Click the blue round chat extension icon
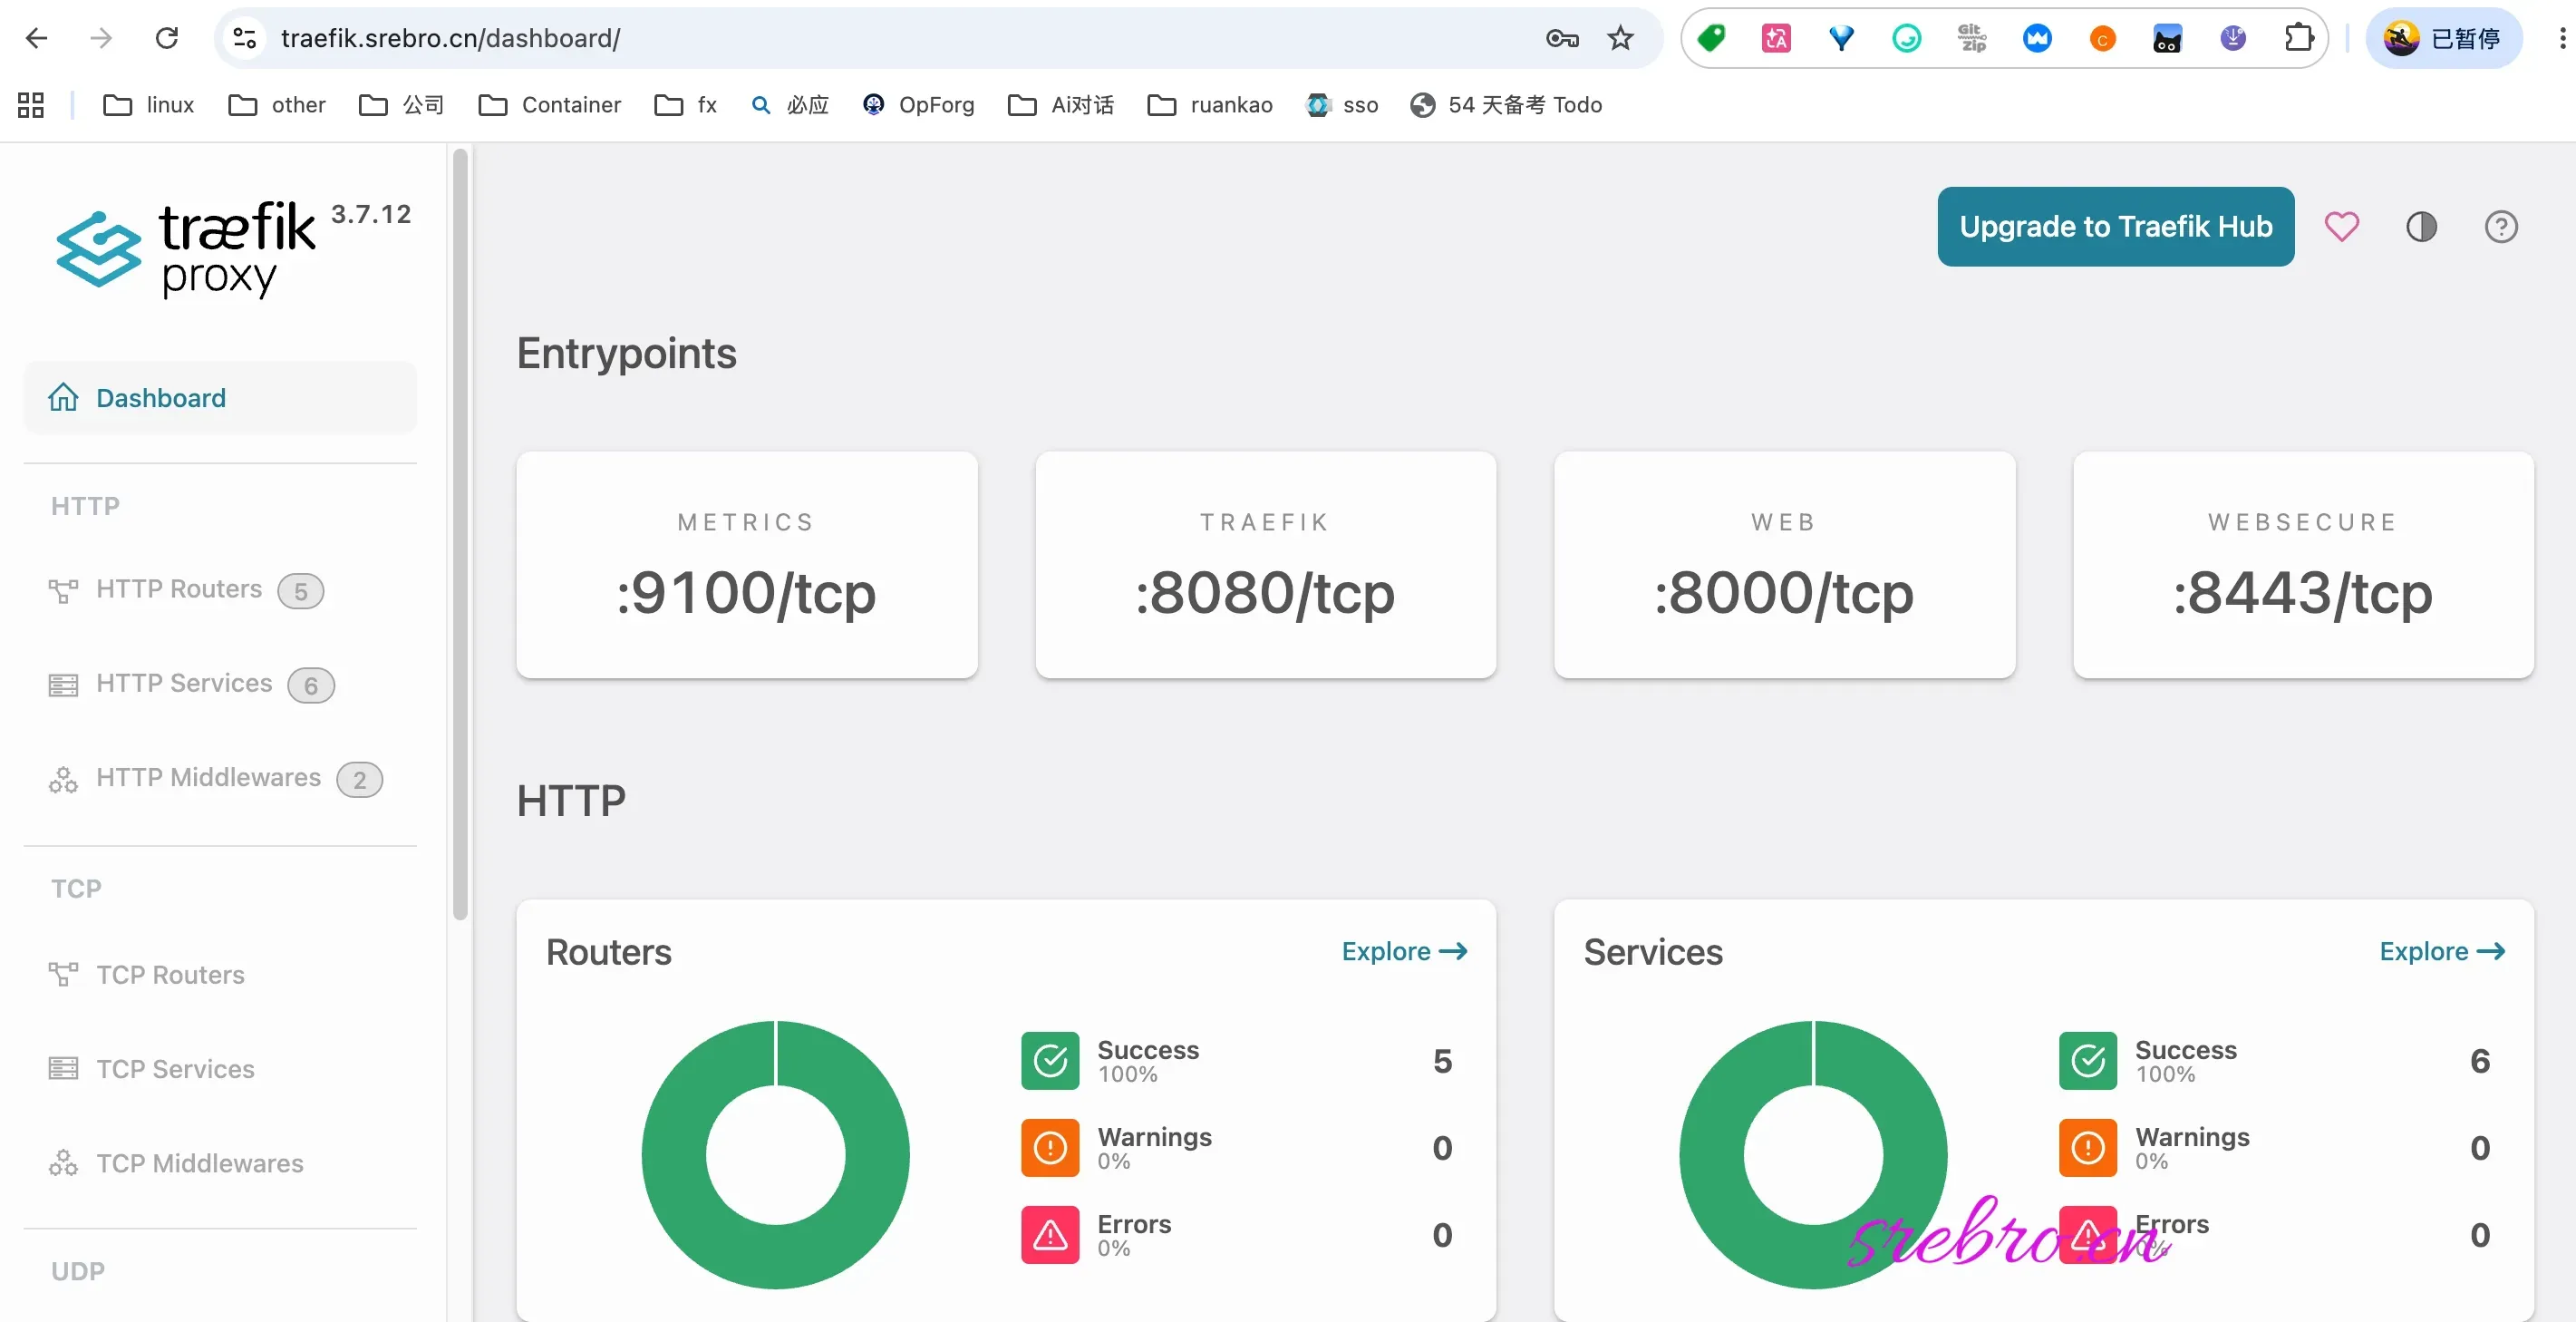Image resolution: width=2576 pixels, height=1322 pixels. pyautogui.click(x=2036, y=38)
